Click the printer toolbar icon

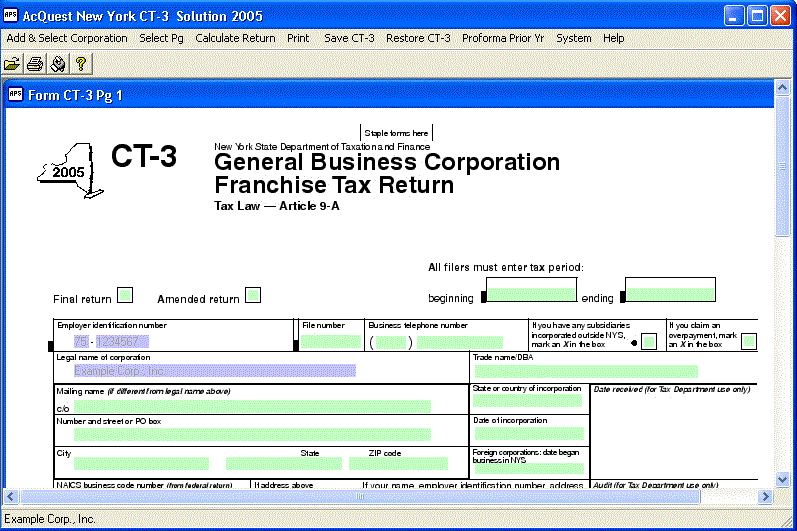click(x=35, y=64)
